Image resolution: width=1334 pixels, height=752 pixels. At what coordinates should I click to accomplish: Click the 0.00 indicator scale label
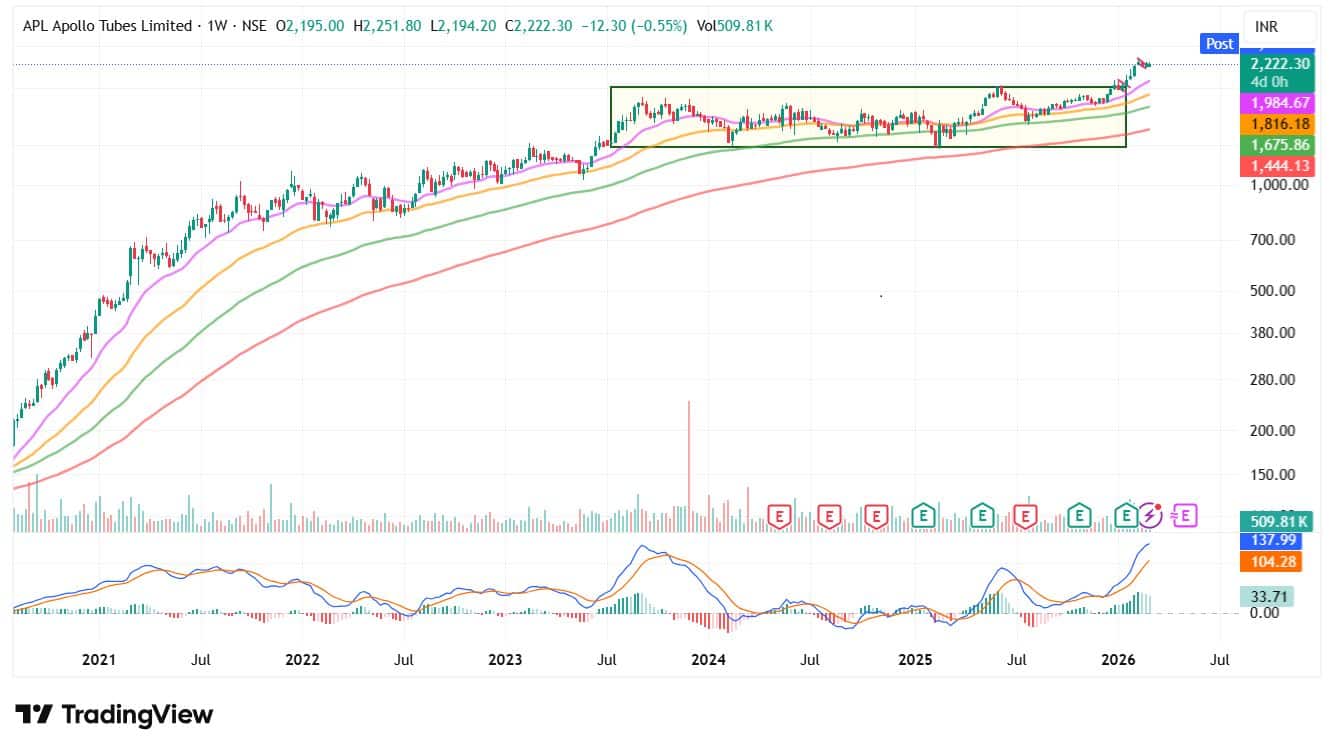point(1266,612)
